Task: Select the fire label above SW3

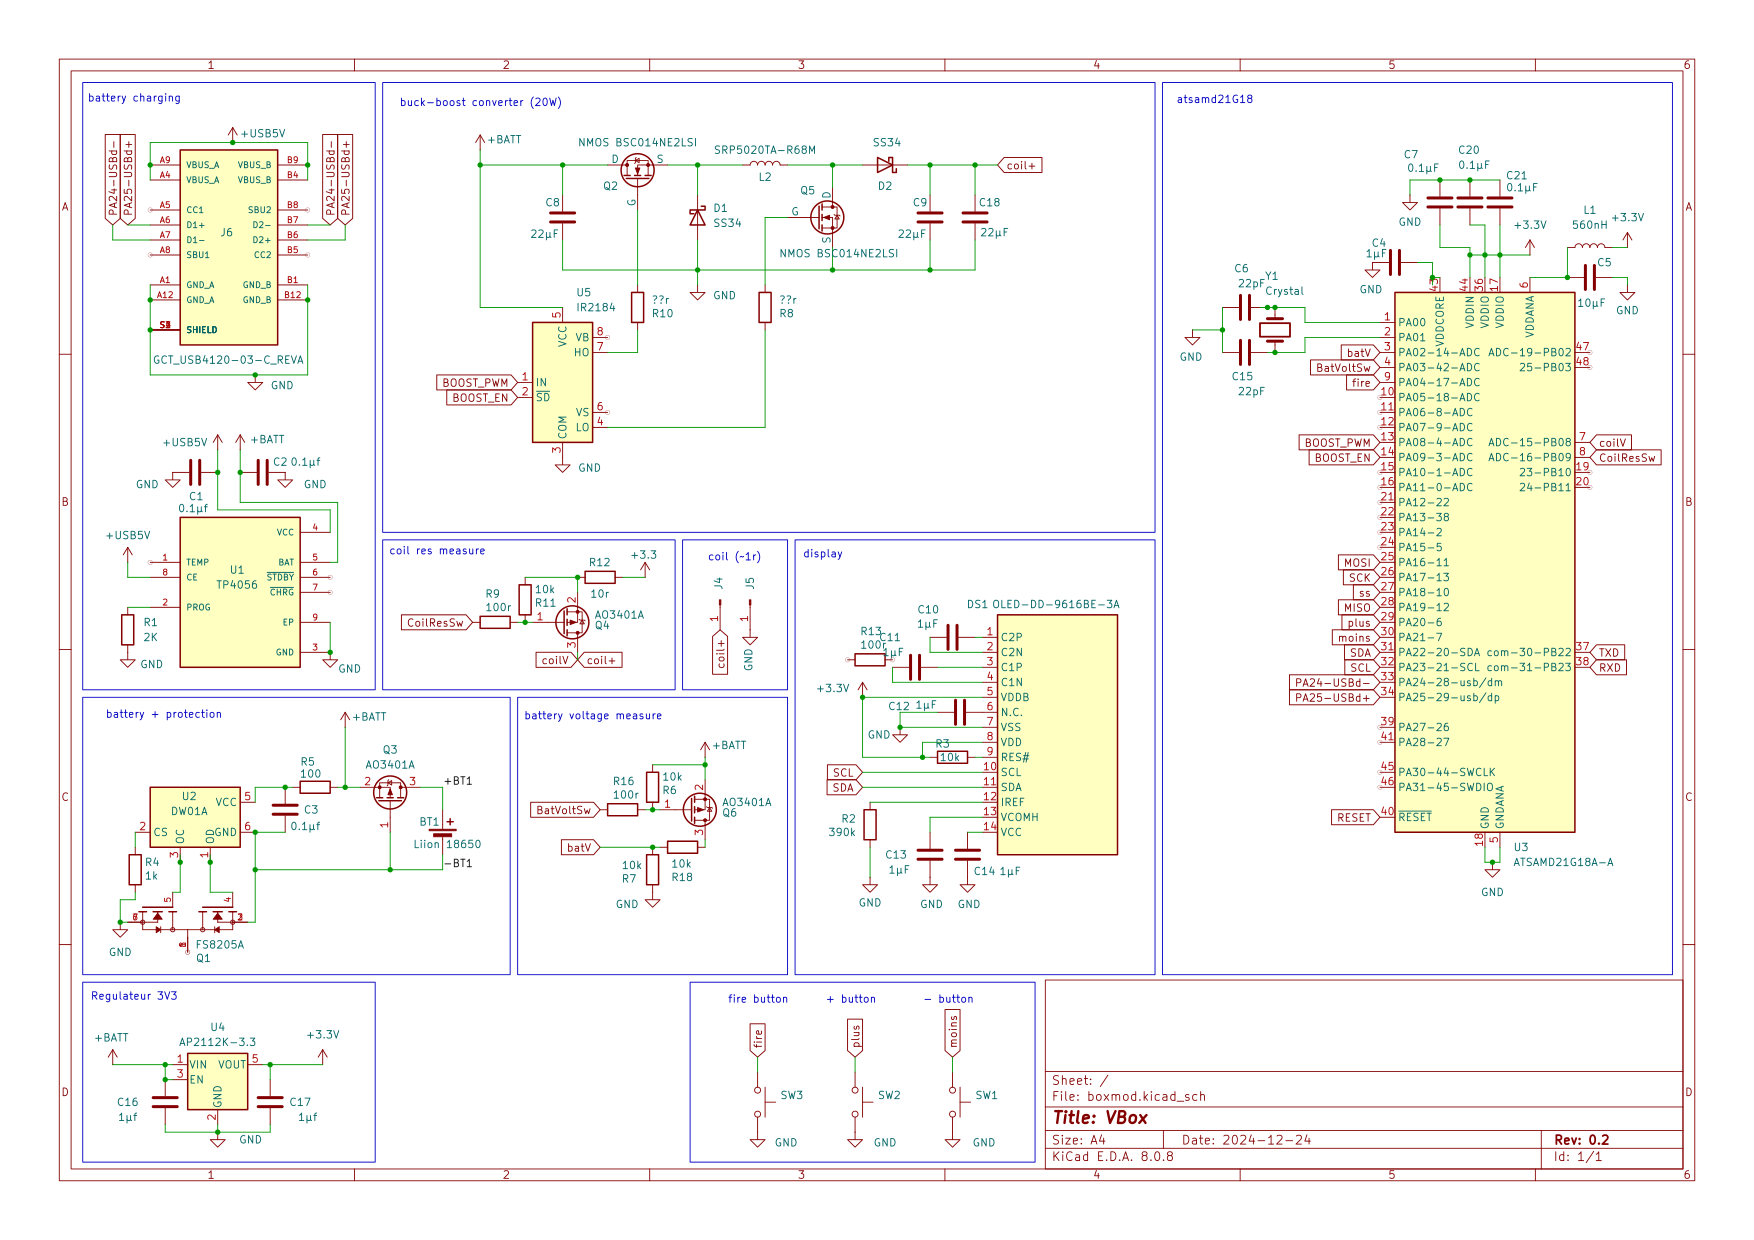Action: [x=758, y=1040]
